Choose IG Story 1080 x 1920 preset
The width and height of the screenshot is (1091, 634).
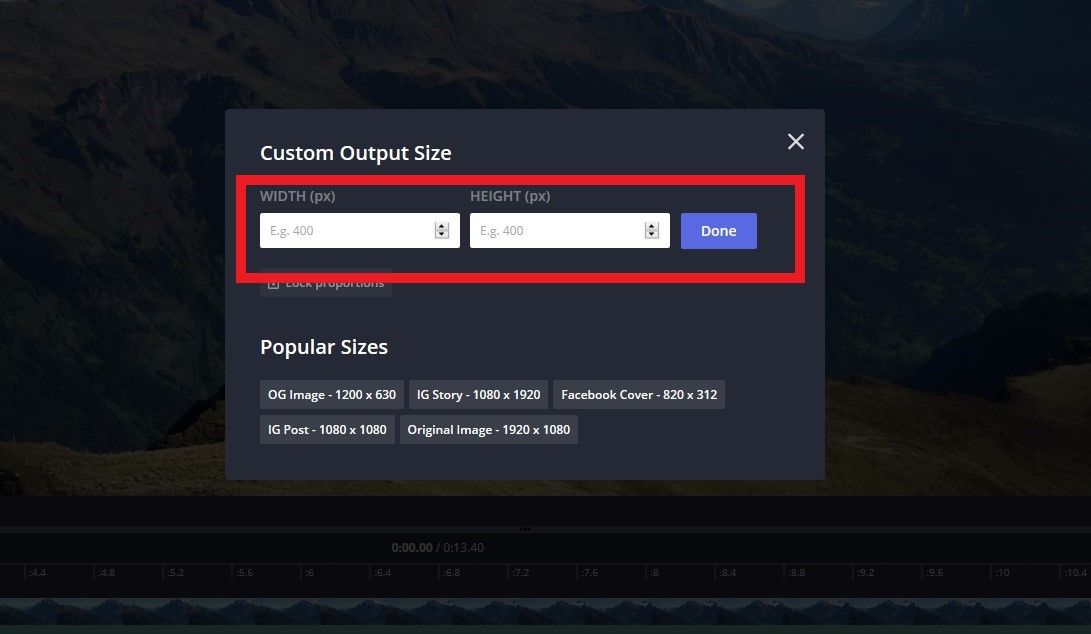coord(478,395)
